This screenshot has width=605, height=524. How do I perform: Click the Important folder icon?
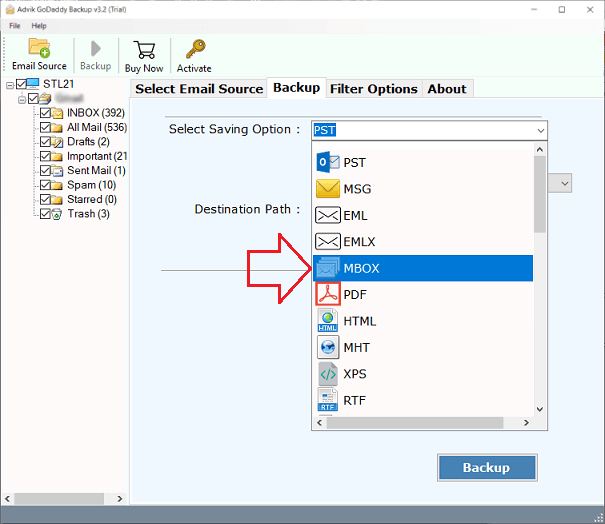point(57,157)
